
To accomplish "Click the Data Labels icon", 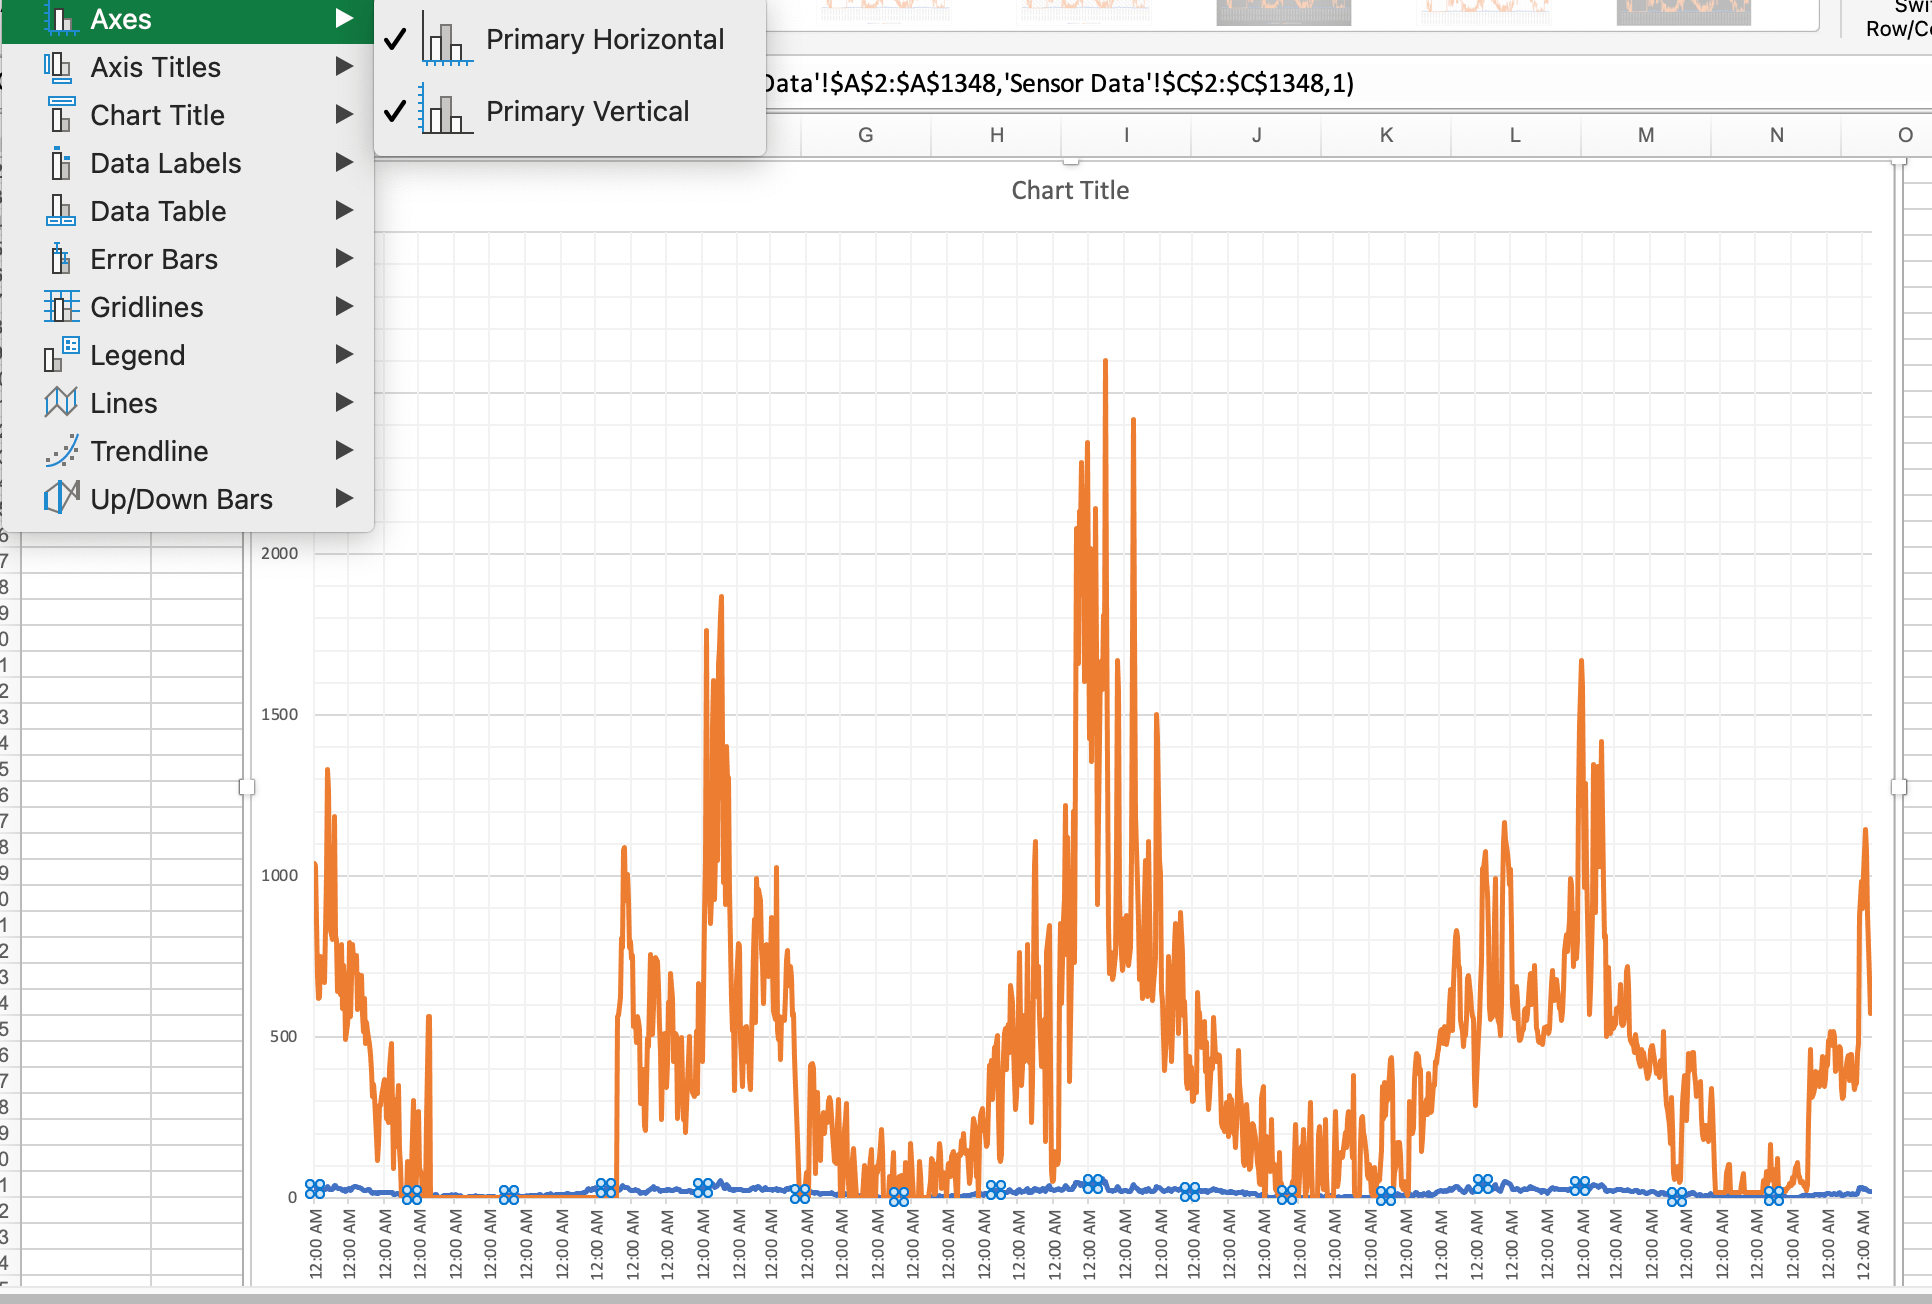I will point(59,163).
